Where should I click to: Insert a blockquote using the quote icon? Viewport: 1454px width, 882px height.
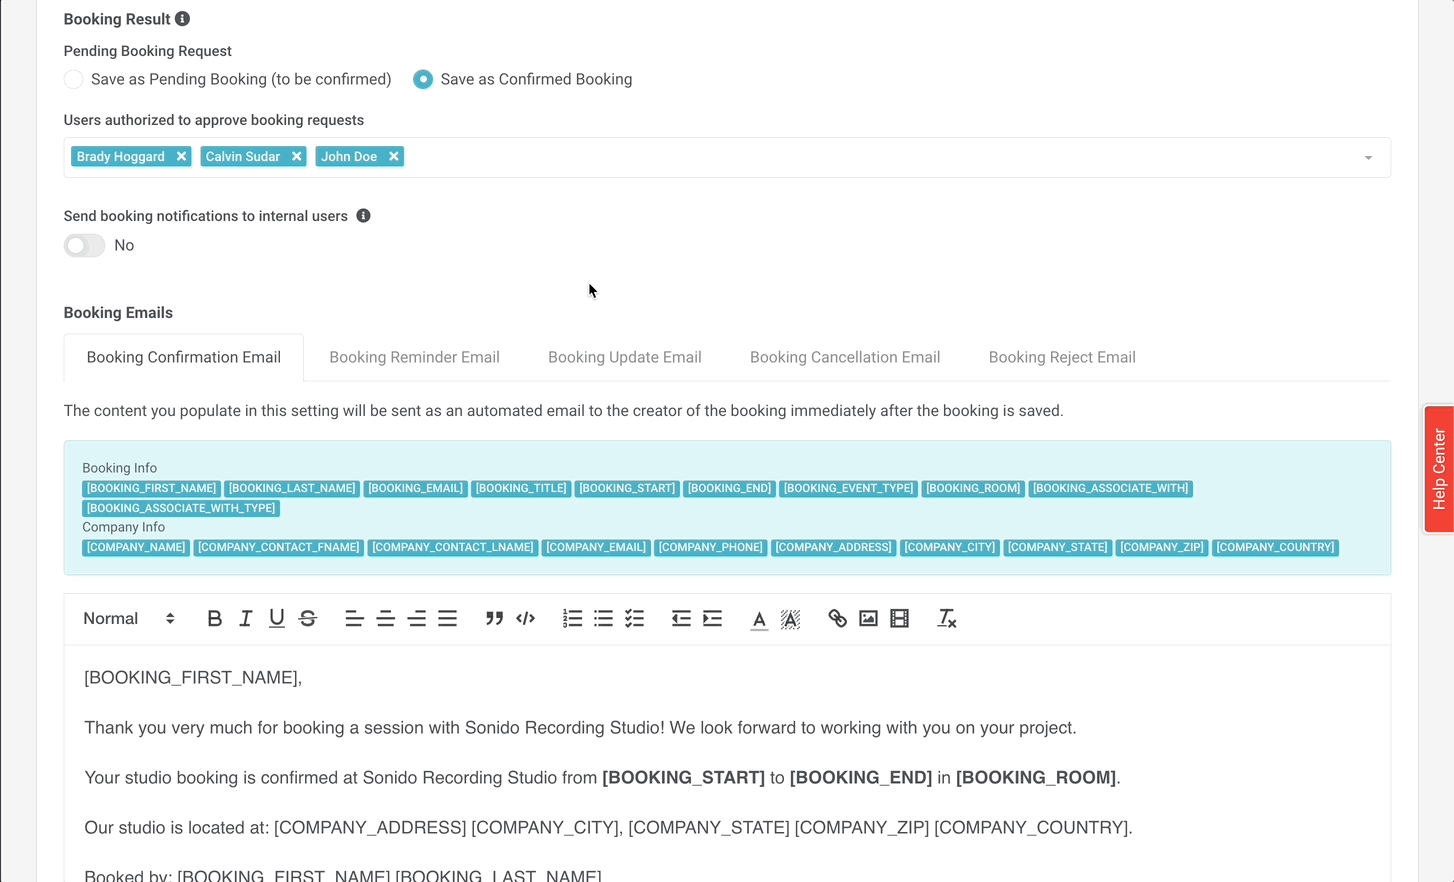(494, 619)
